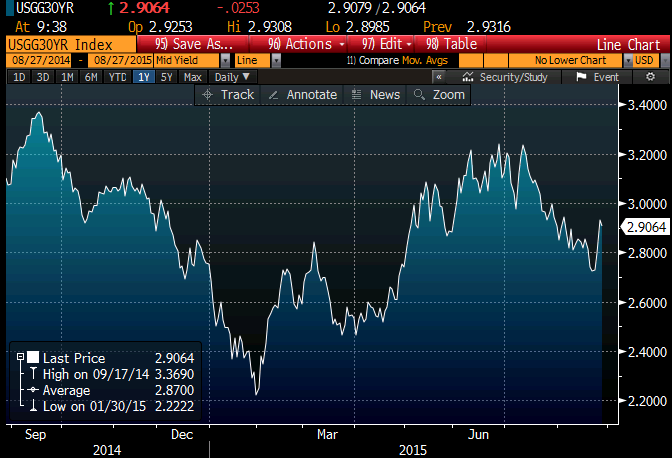The width and height of the screenshot is (672, 458).
Task: Select the YTD time range
Action: point(118,77)
